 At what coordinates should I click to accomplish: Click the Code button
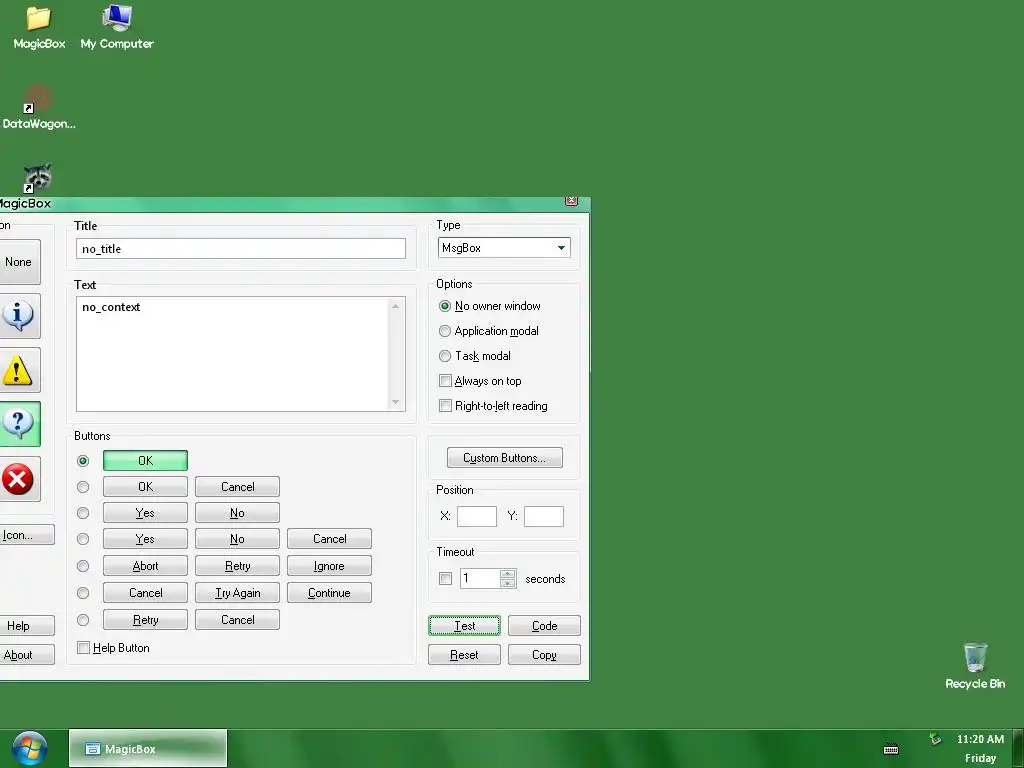[x=544, y=626]
